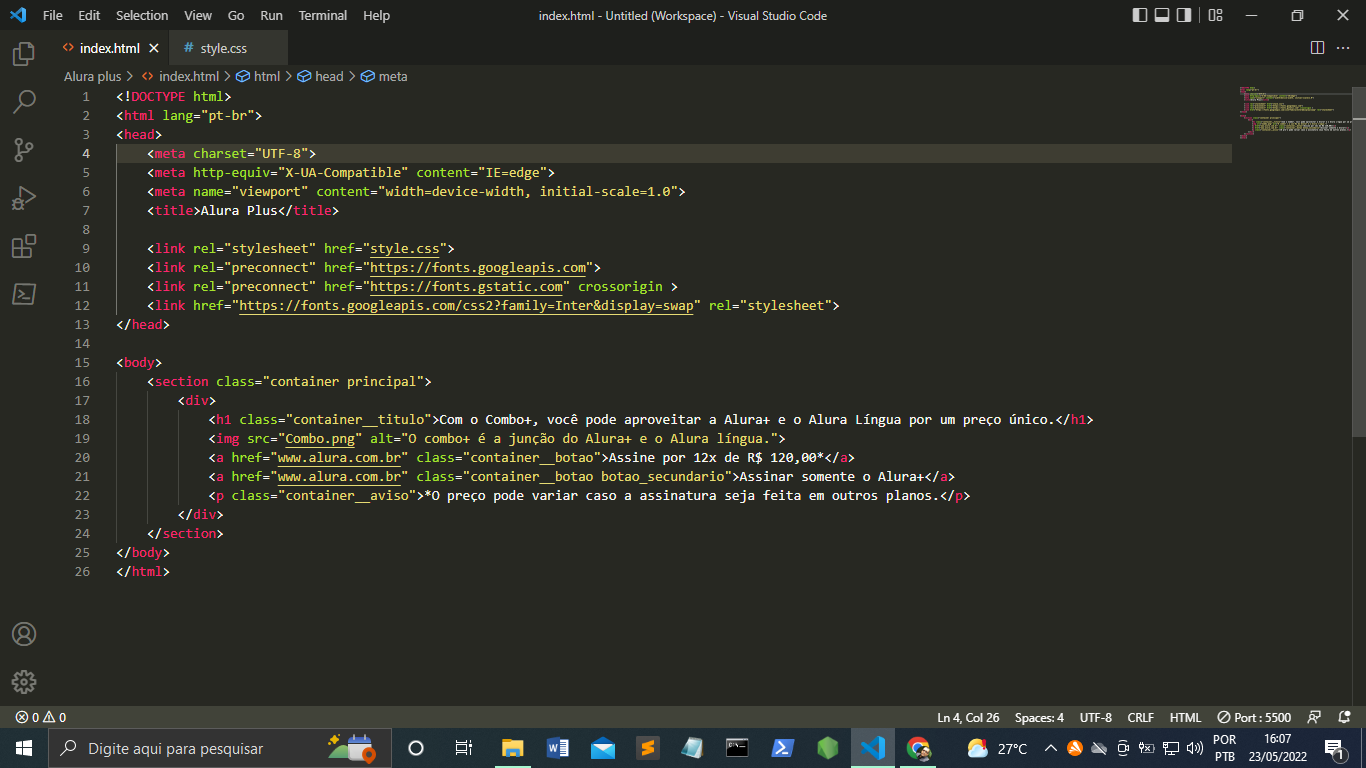1366x768 pixels.
Task: Change the HTML language mode
Action: (1185, 717)
